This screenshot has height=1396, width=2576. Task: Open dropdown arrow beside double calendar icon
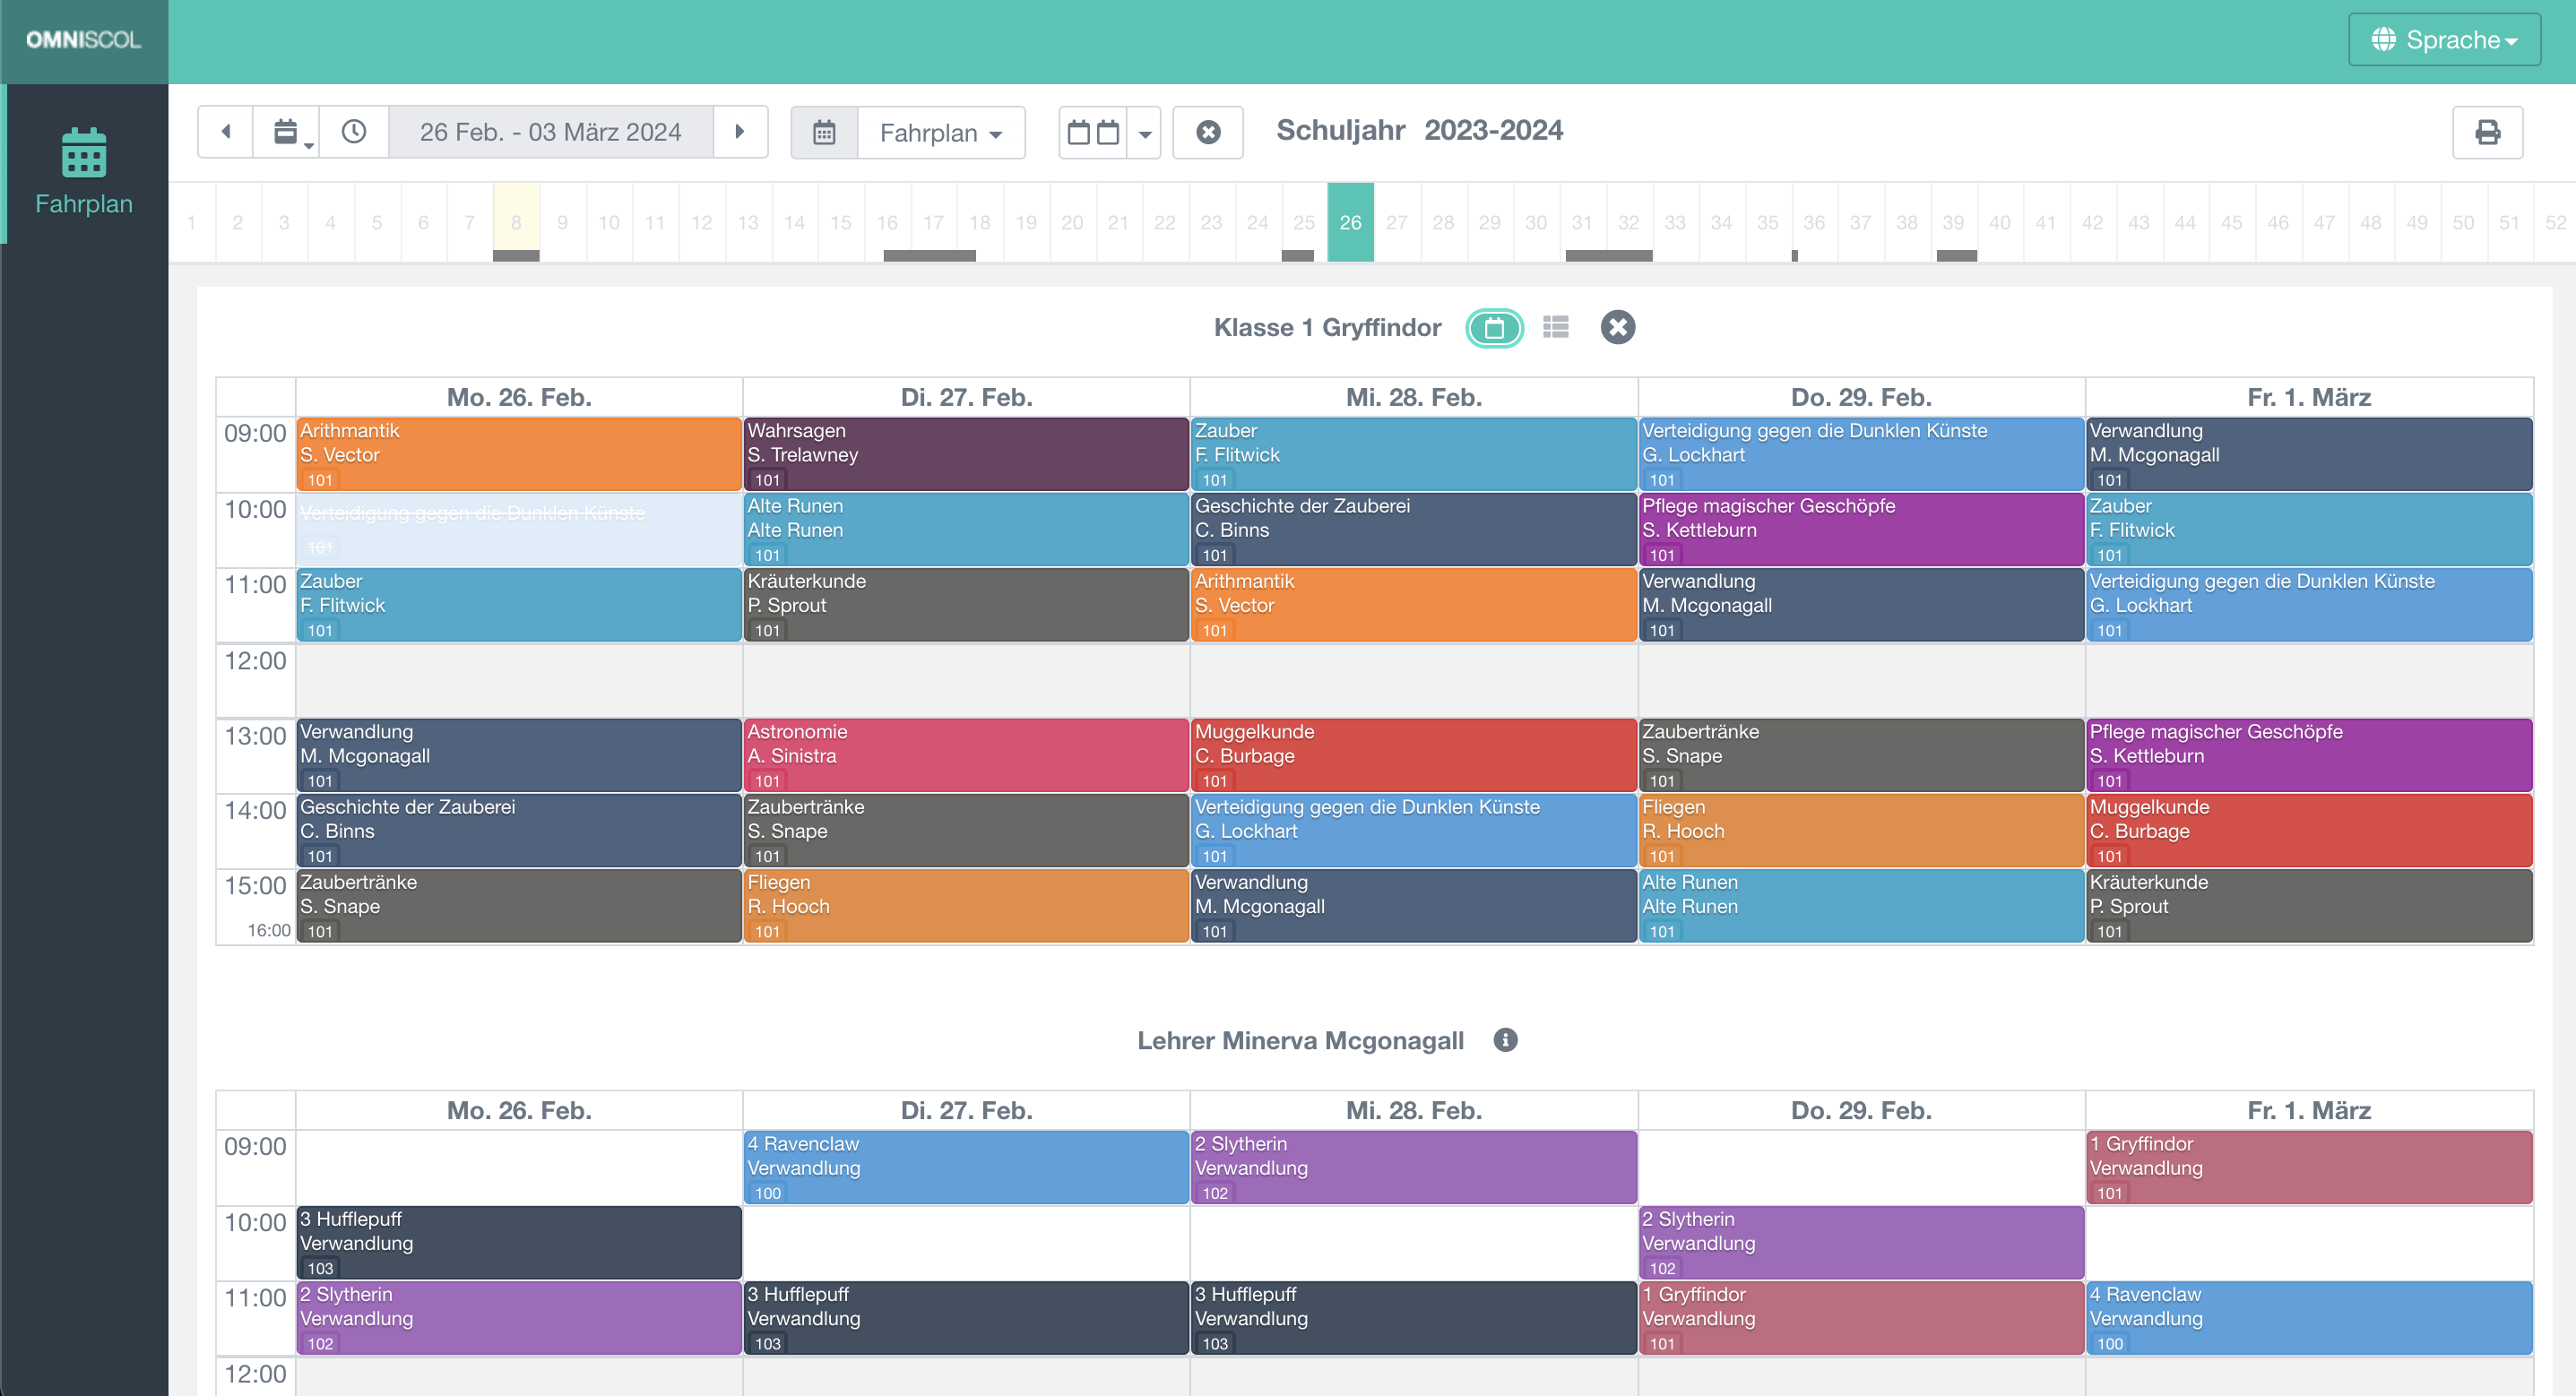point(1145,132)
